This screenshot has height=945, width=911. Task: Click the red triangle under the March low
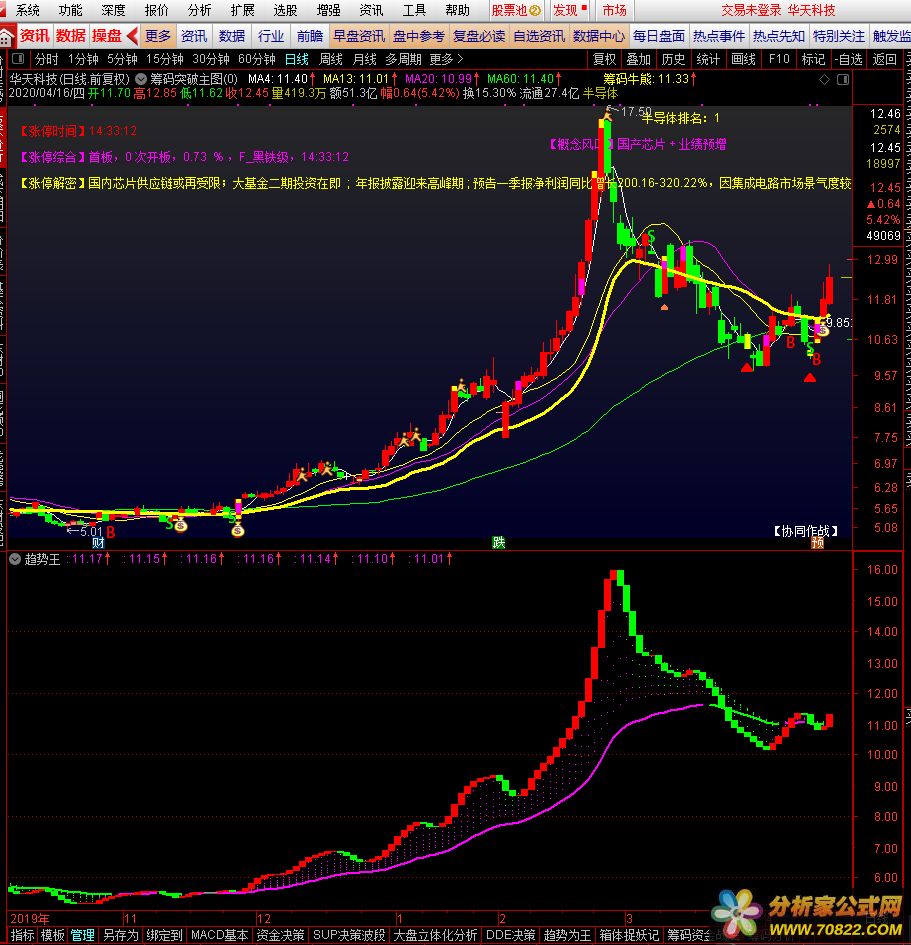tap(747, 367)
